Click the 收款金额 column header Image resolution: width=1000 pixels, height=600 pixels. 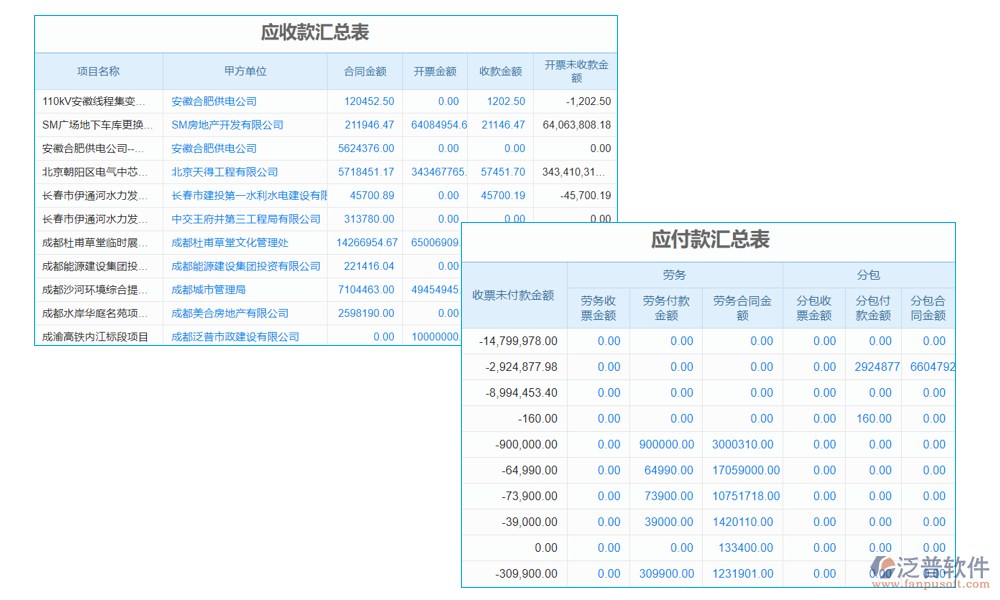pos(502,71)
